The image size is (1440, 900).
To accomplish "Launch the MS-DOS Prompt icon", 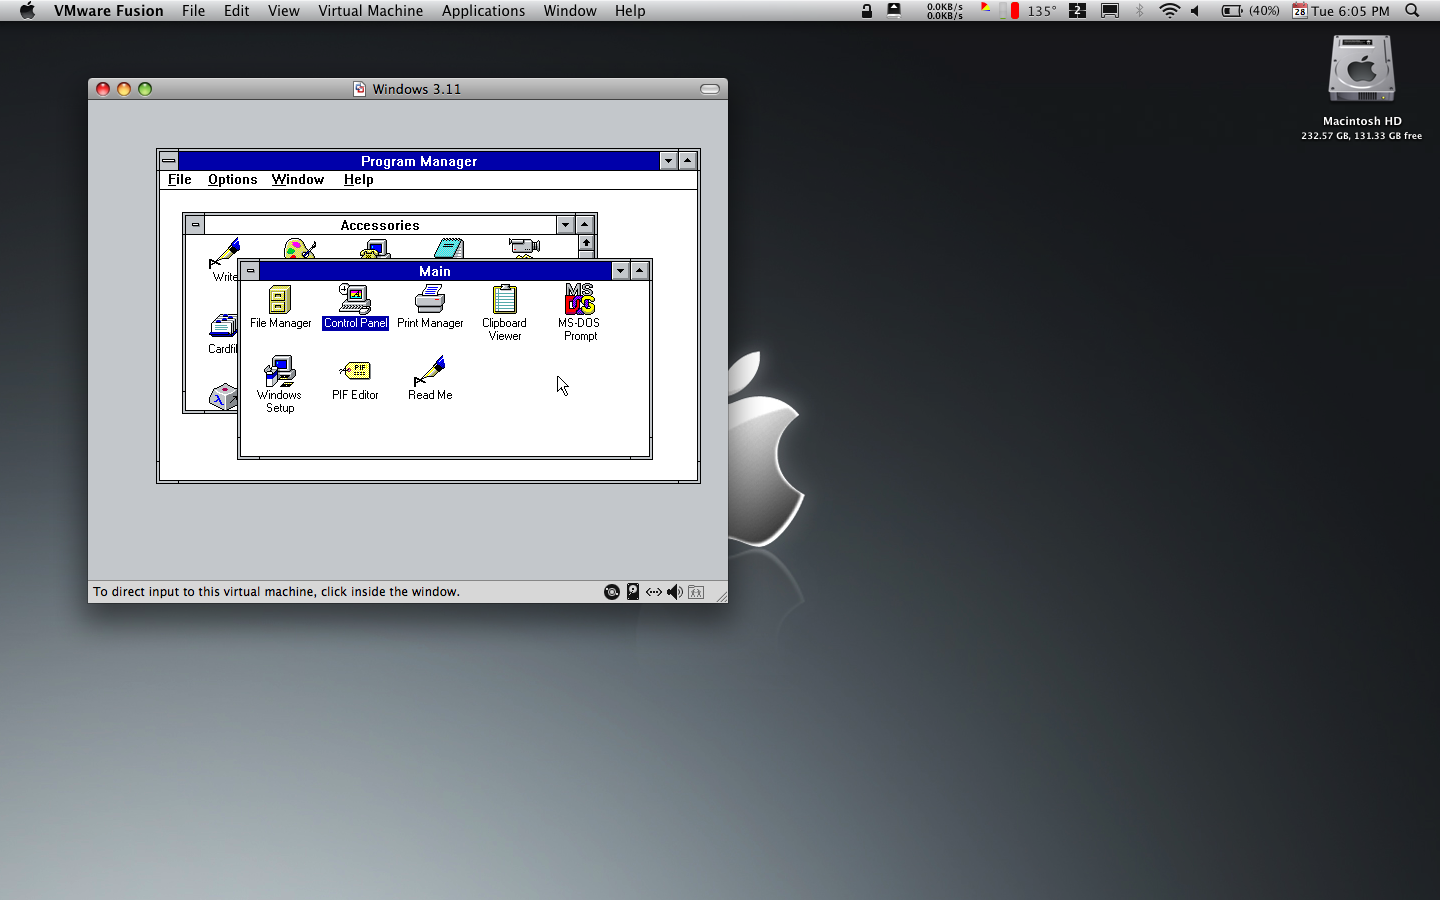I will point(580,312).
